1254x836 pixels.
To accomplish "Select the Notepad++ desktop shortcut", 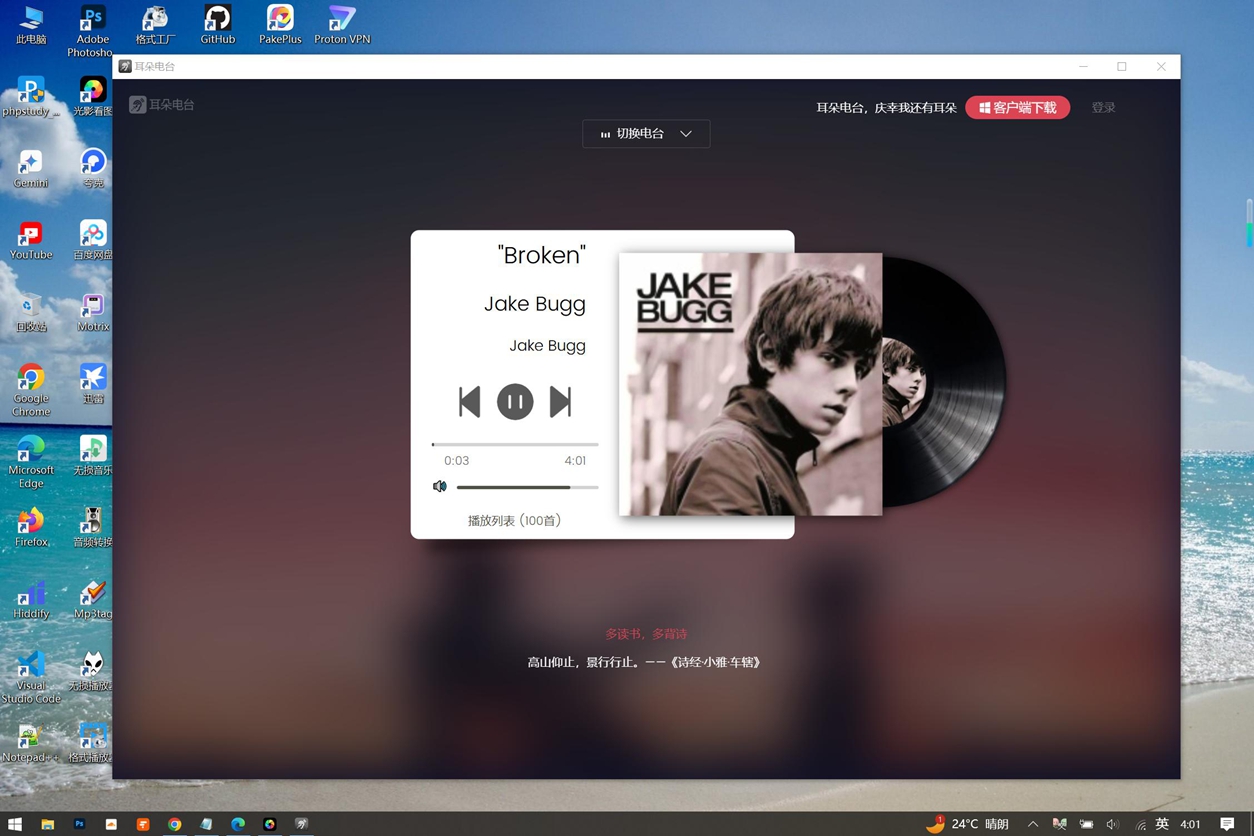I will (31, 743).
